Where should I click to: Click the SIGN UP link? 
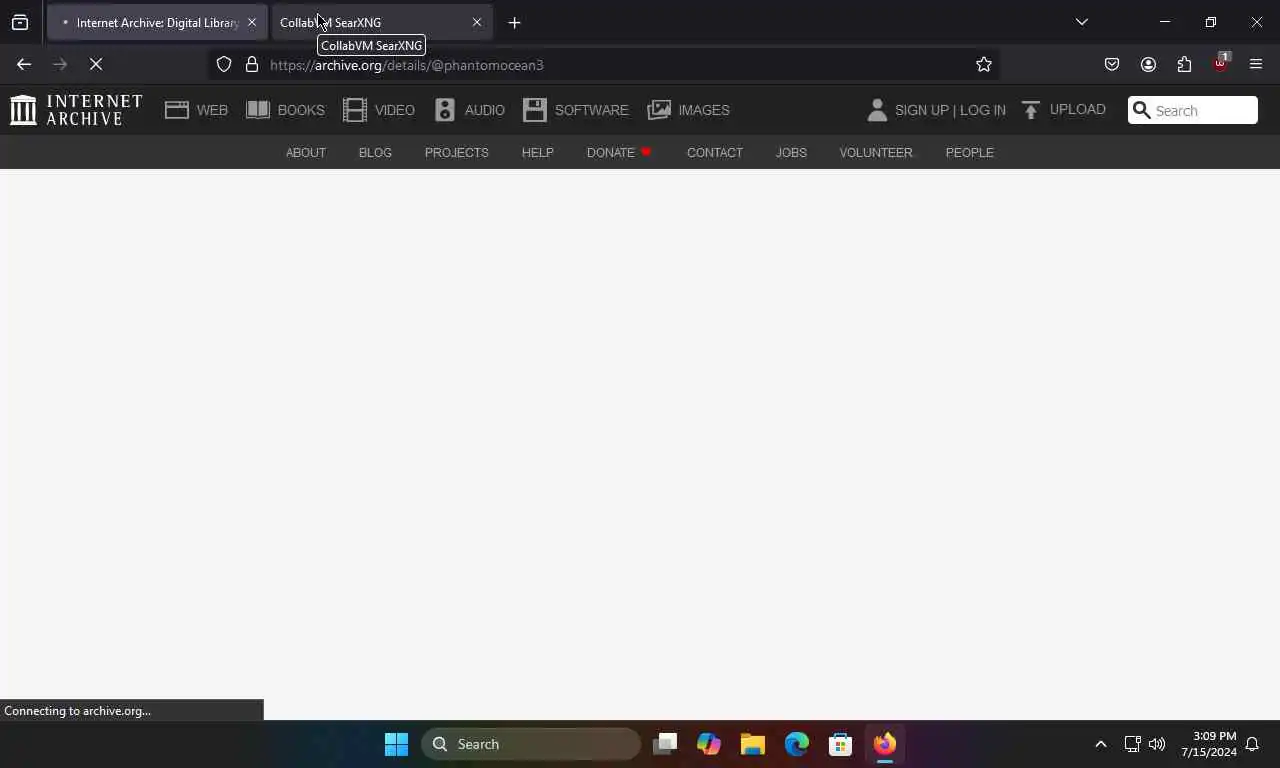[921, 110]
